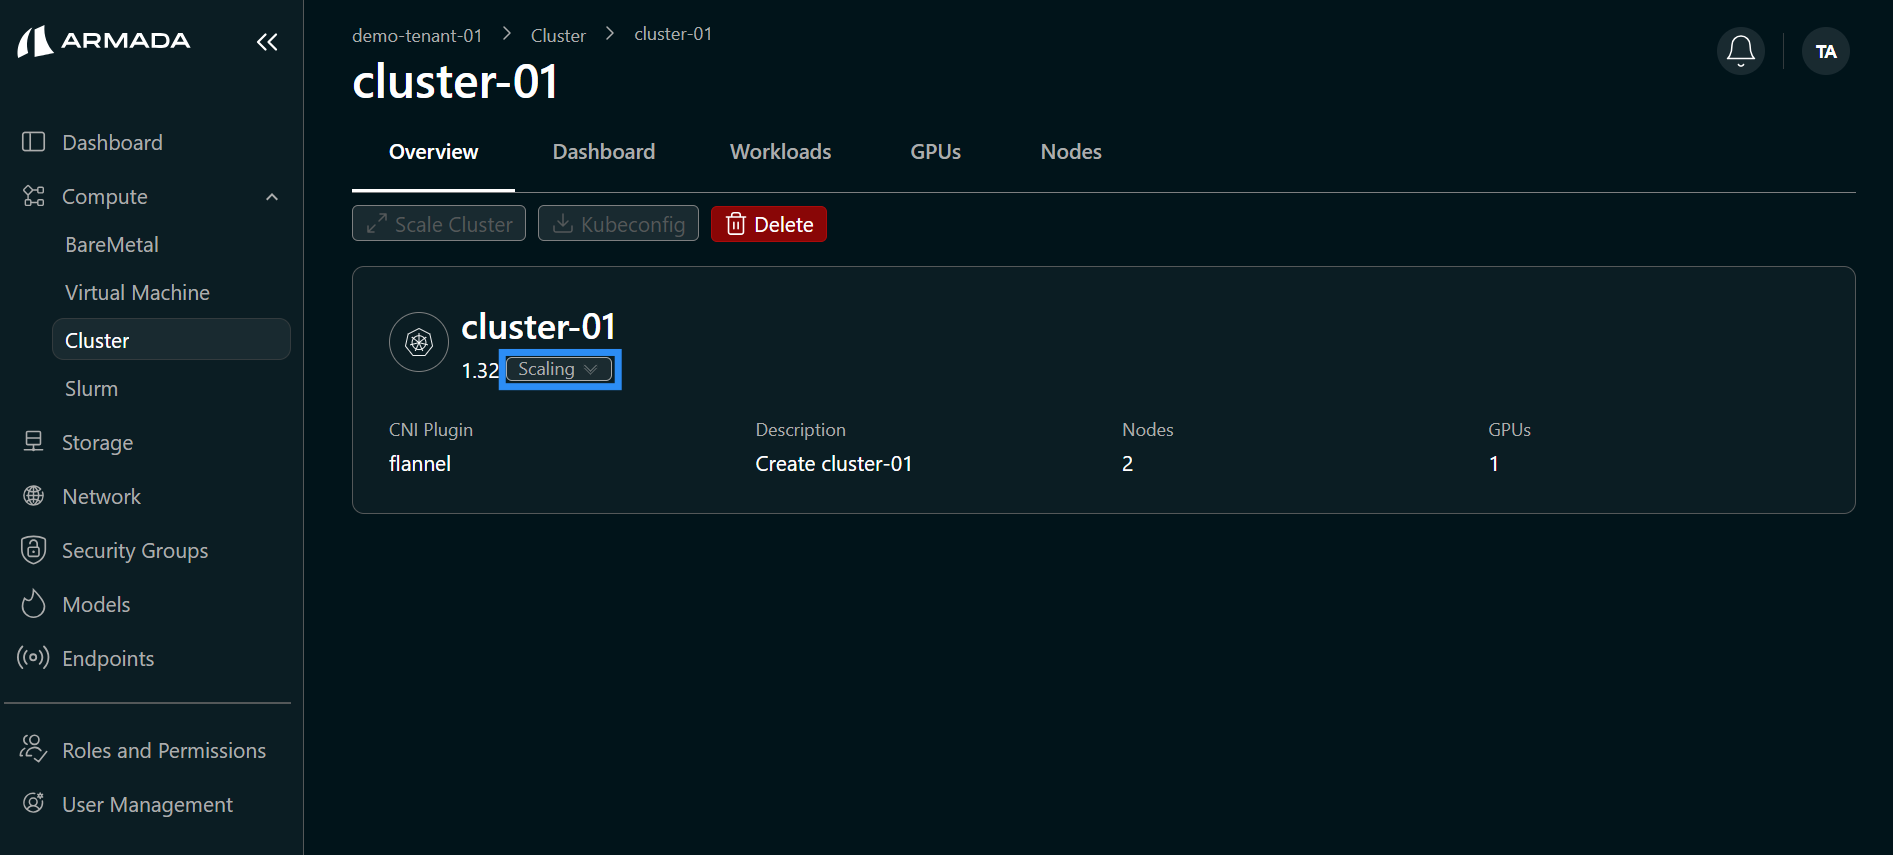The height and width of the screenshot is (856, 1894).
Task: Open the Workloads tab
Action: 780,152
